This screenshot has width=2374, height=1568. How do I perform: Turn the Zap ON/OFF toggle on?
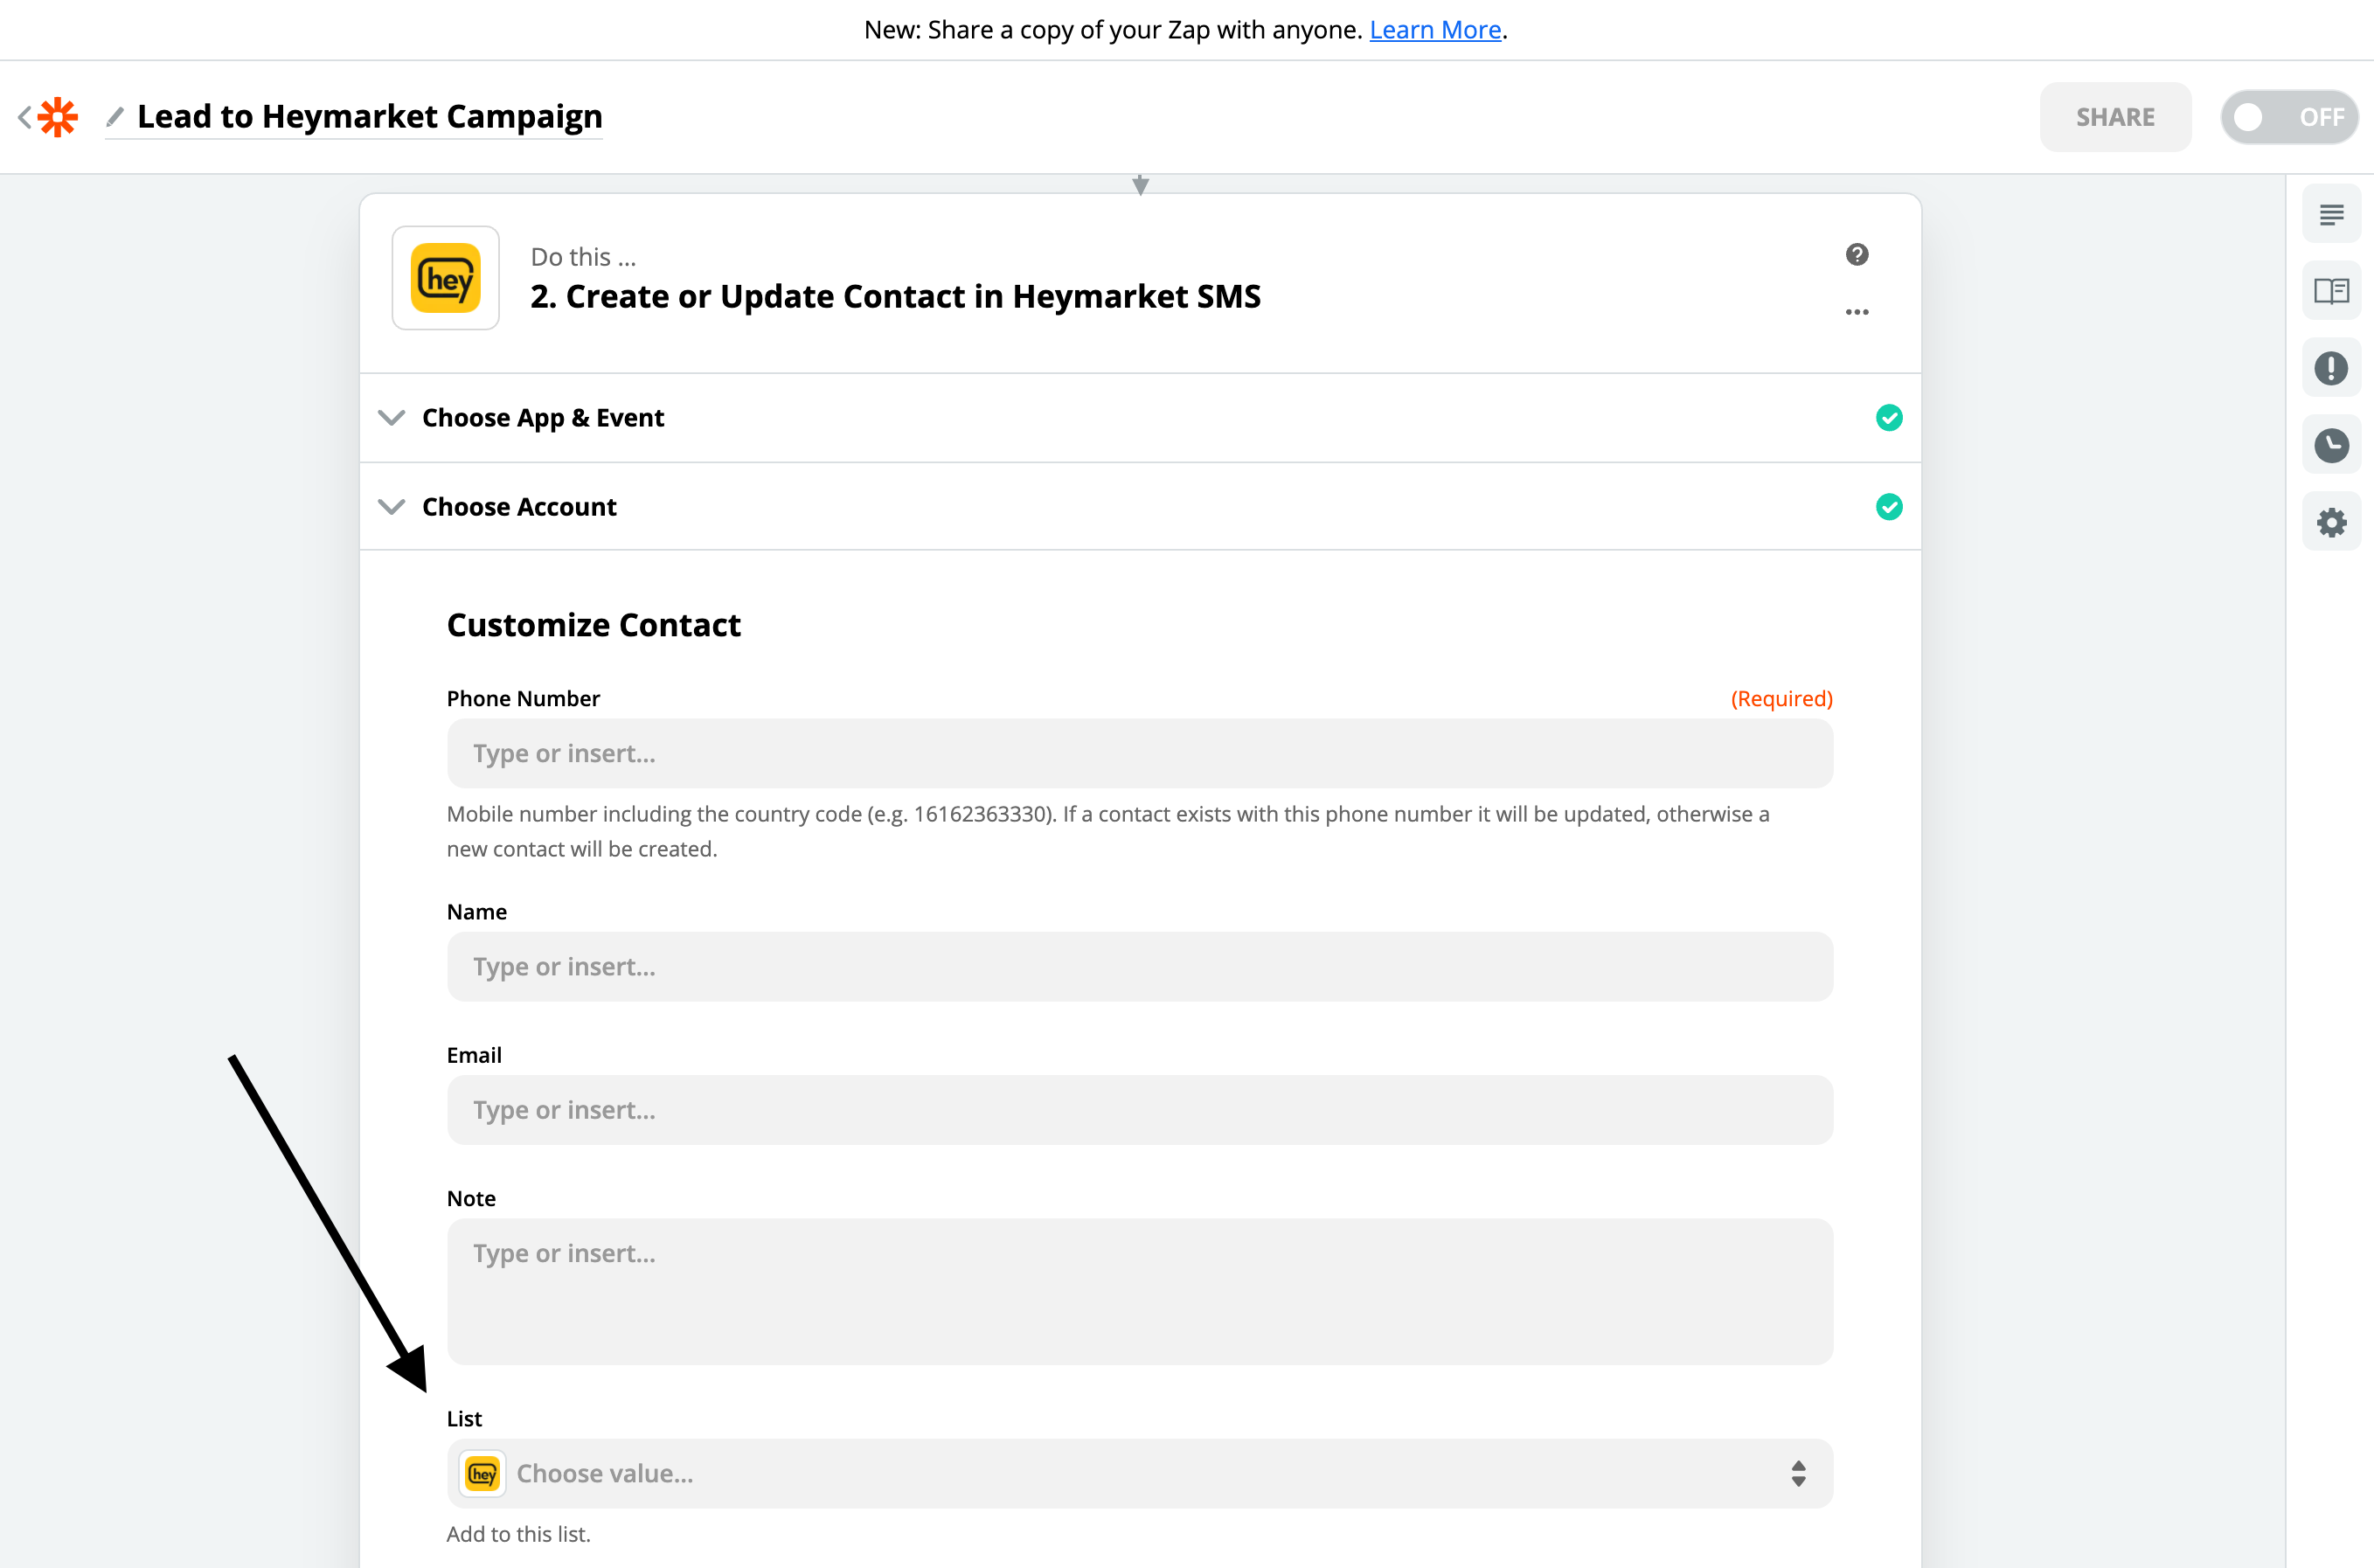click(x=2289, y=117)
